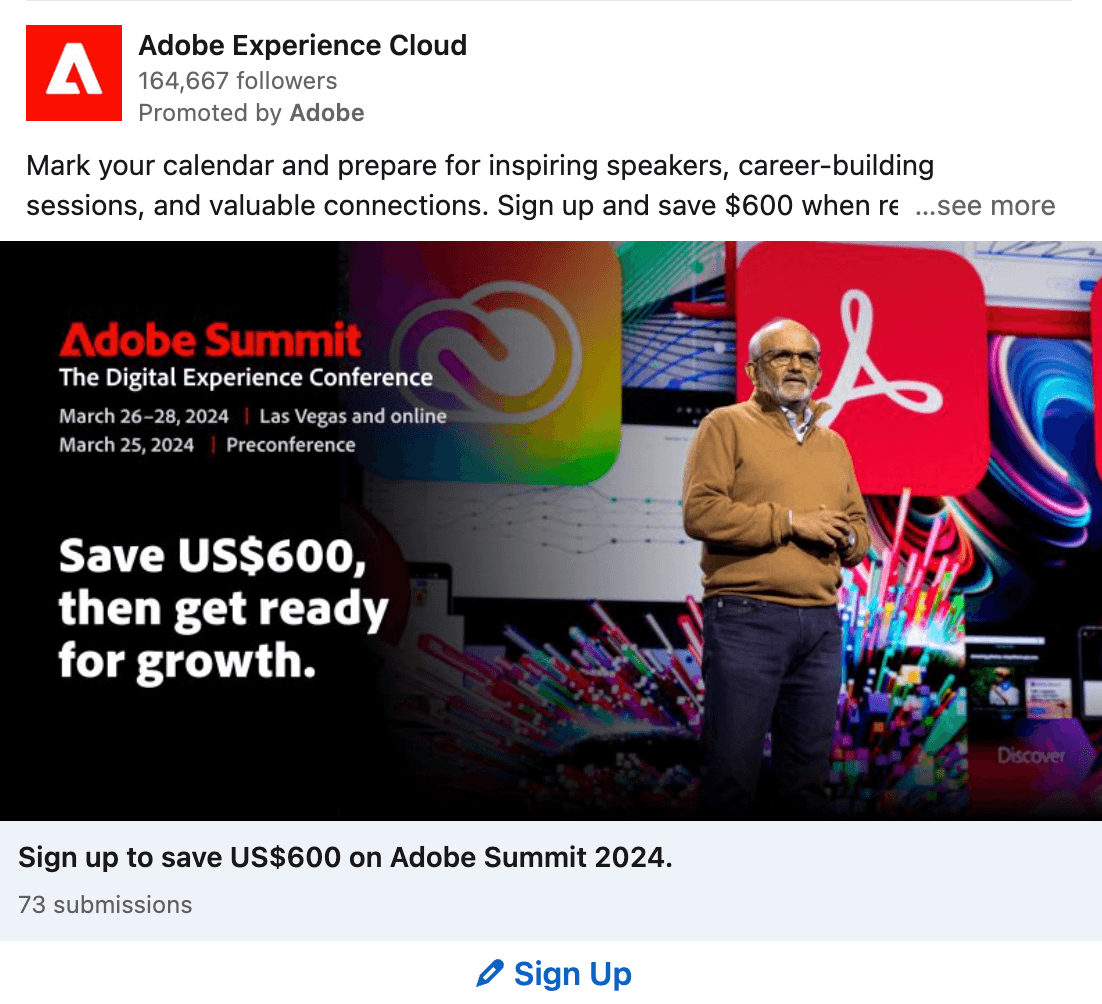
Task: Click headline Sign up to save US$600
Action: 345,857
